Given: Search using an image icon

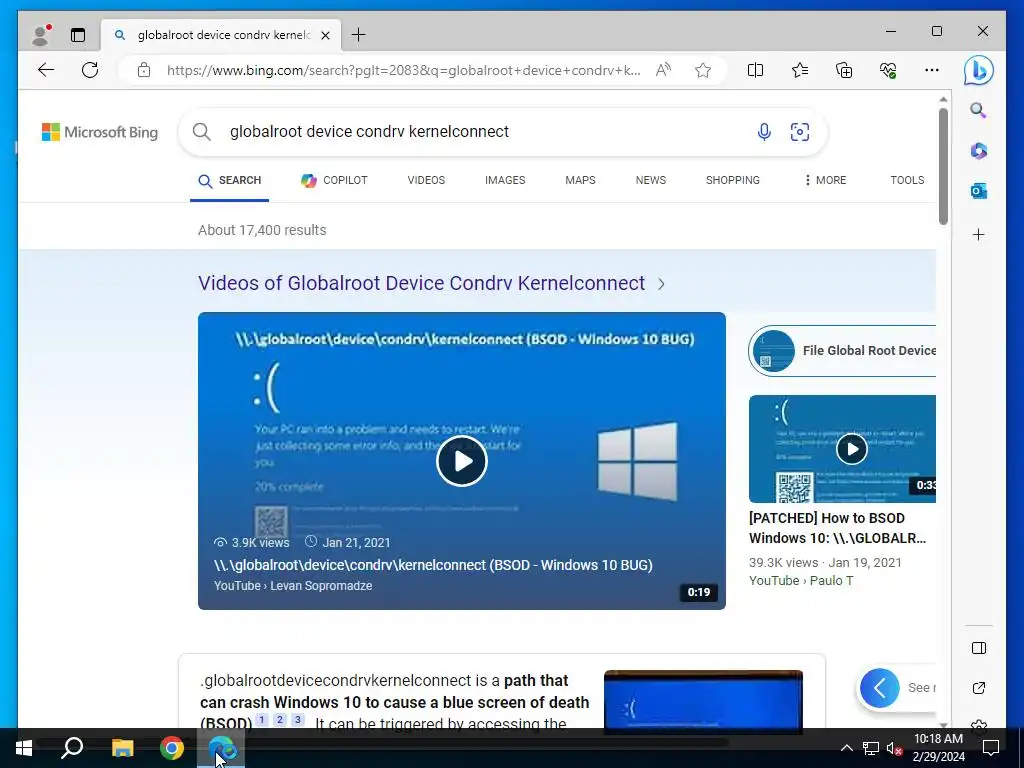Looking at the screenshot, I should 799,132.
